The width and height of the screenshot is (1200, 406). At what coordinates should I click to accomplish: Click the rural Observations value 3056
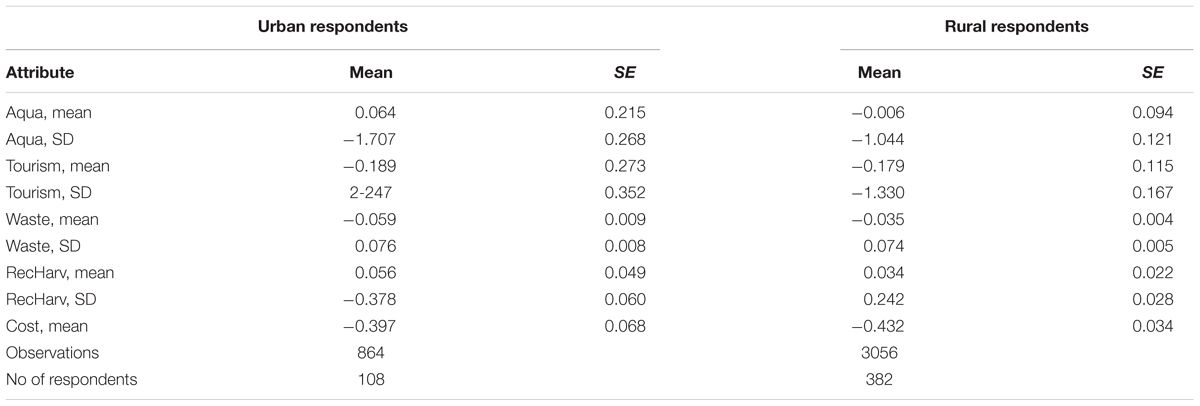[x=877, y=353]
